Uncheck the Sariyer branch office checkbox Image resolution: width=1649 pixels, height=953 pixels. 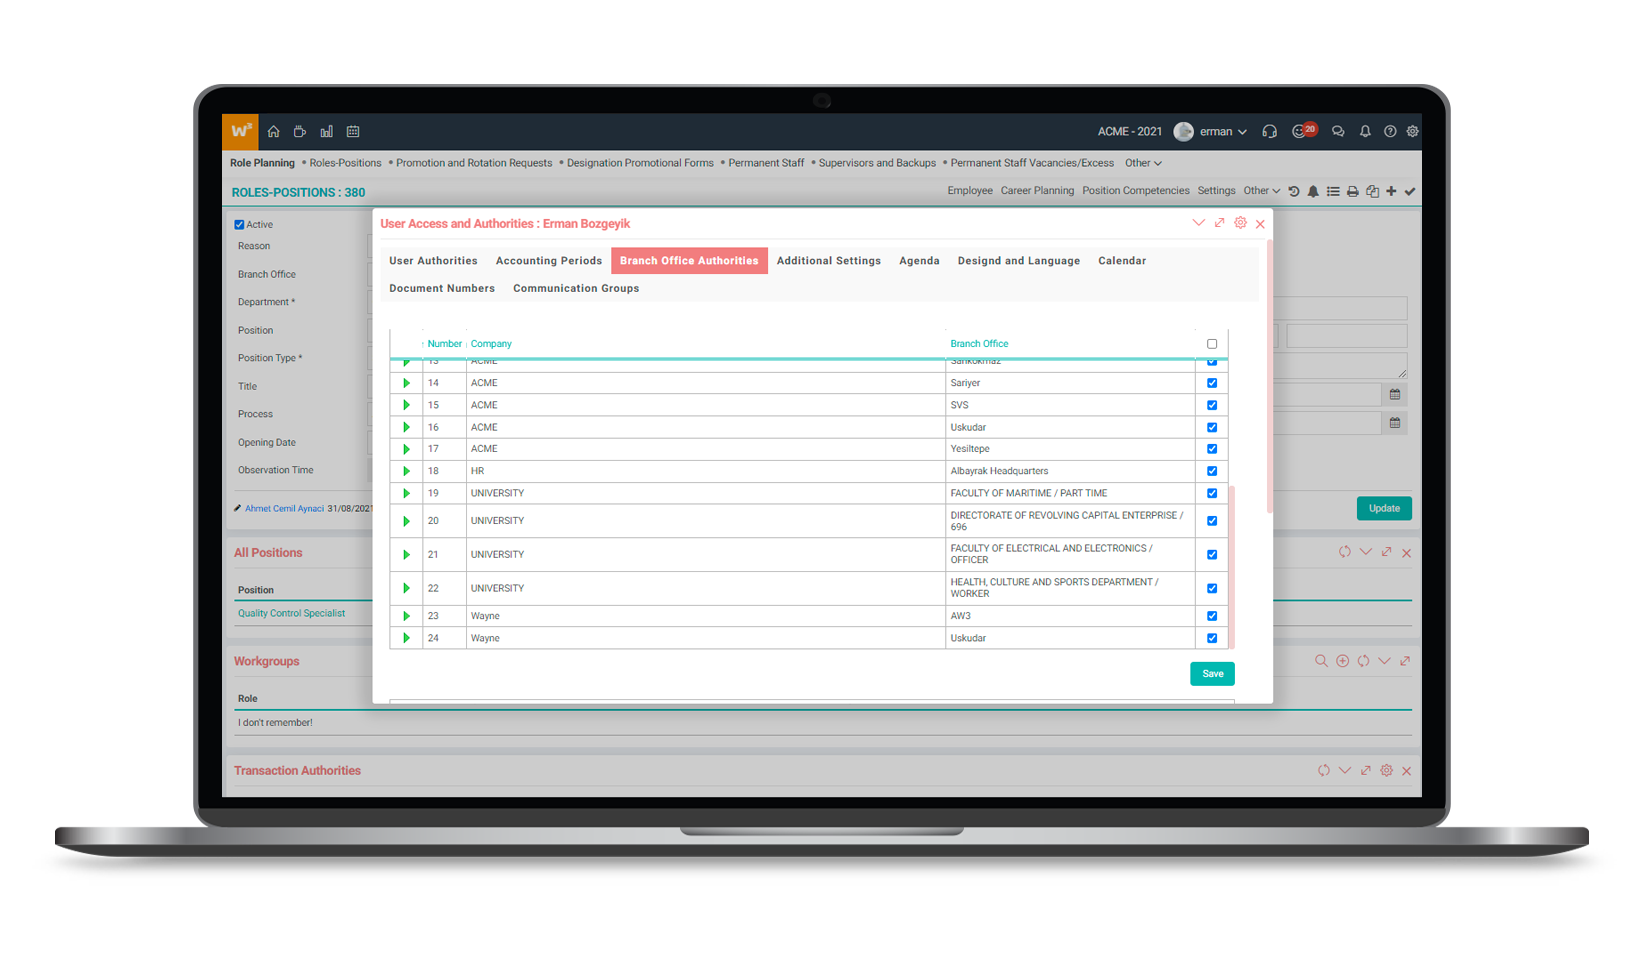click(1212, 383)
